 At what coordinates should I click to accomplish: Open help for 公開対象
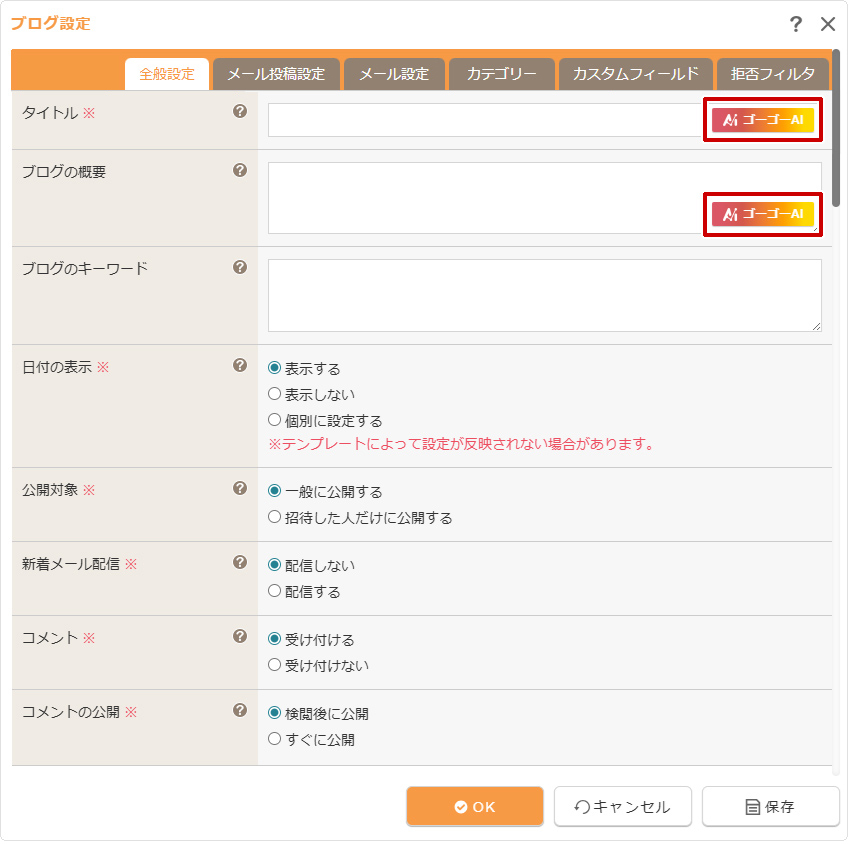[240, 488]
